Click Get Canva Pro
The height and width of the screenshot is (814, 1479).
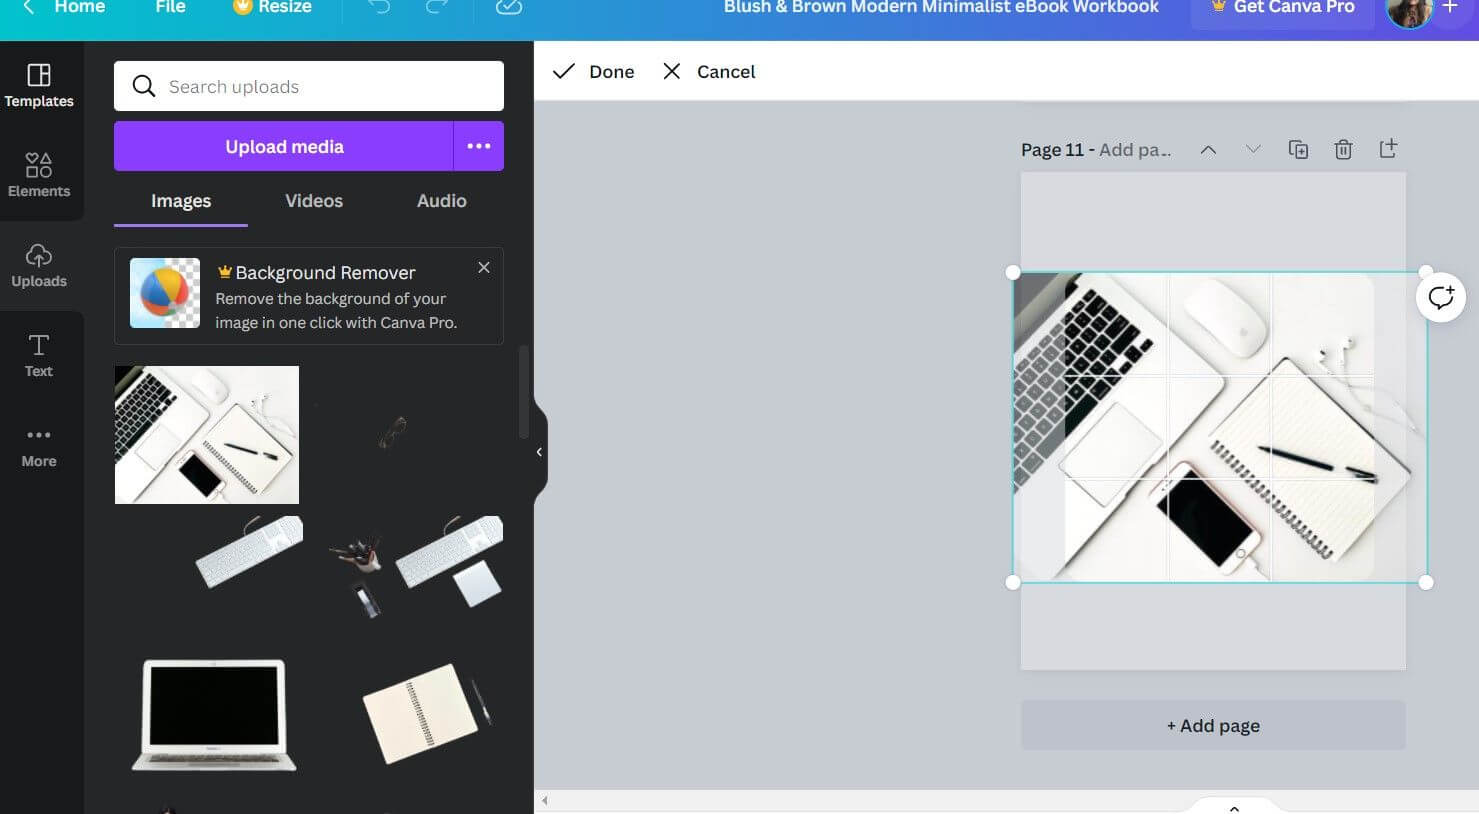(x=1282, y=8)
